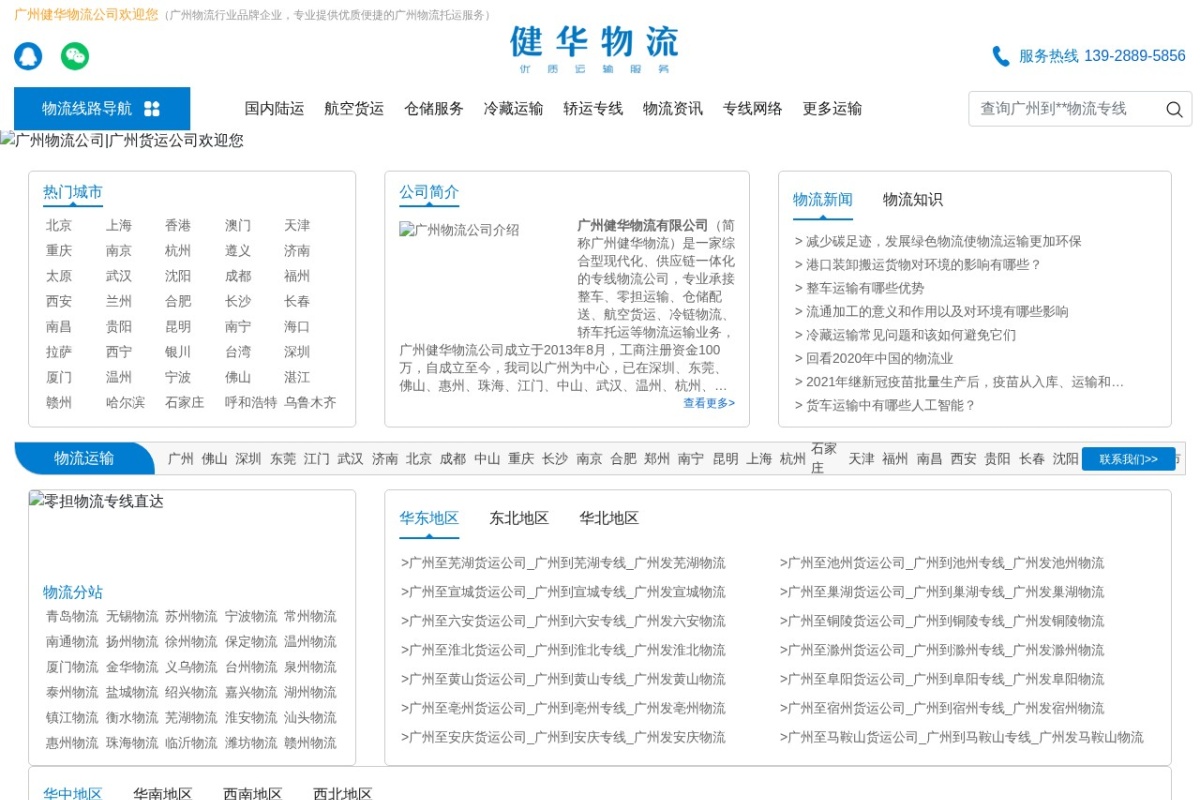Click the search magnifier icon
Screen dimensions: 1200x800
(x=1174, y=109)
